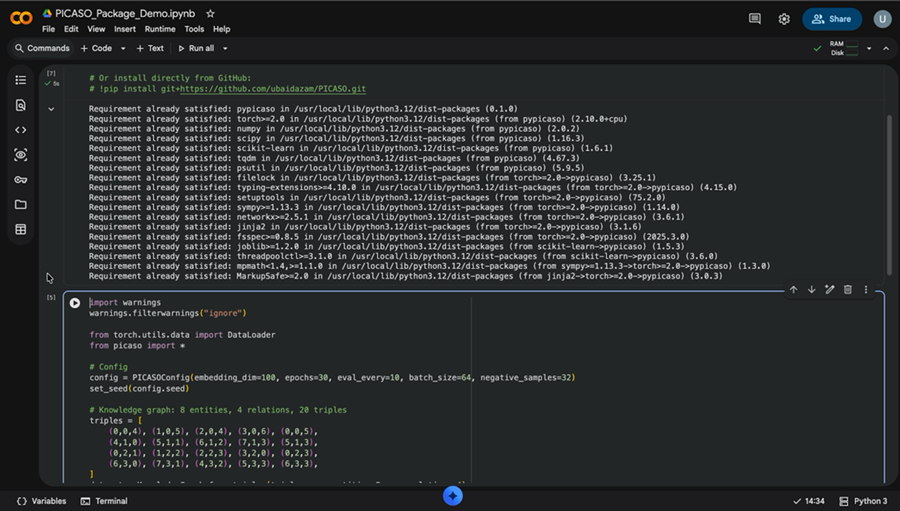
Task: Click the Share button
Action: click(832, 19)
